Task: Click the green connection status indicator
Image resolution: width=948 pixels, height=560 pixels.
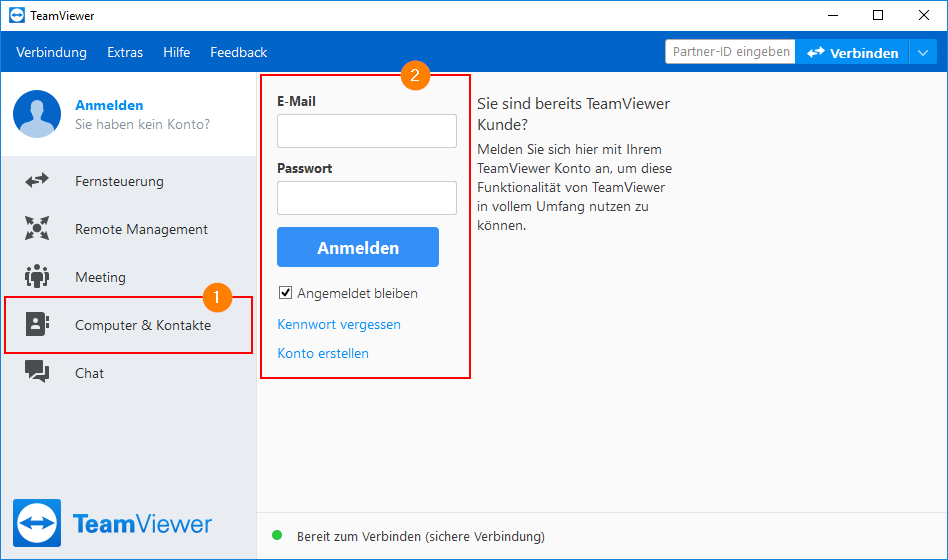Action: (x=277, y=535)
